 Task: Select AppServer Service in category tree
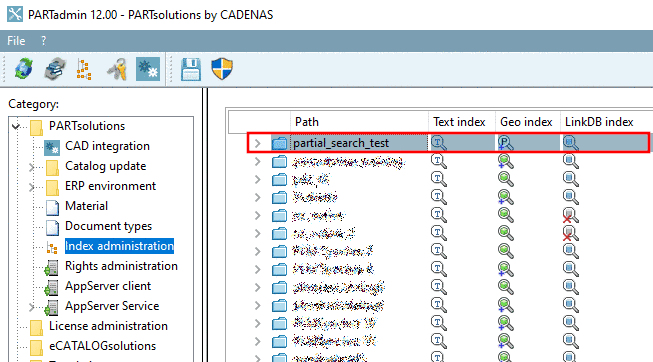point(112,306)
